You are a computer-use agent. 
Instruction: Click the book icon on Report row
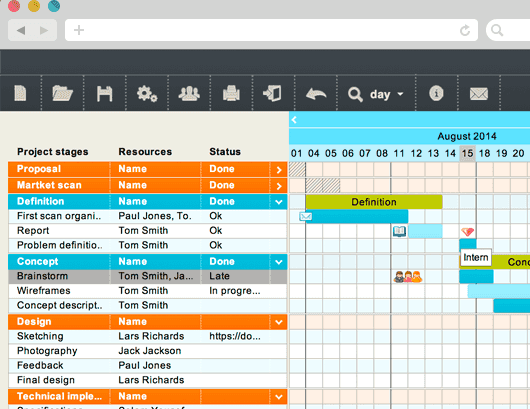(x=399, y=231)
